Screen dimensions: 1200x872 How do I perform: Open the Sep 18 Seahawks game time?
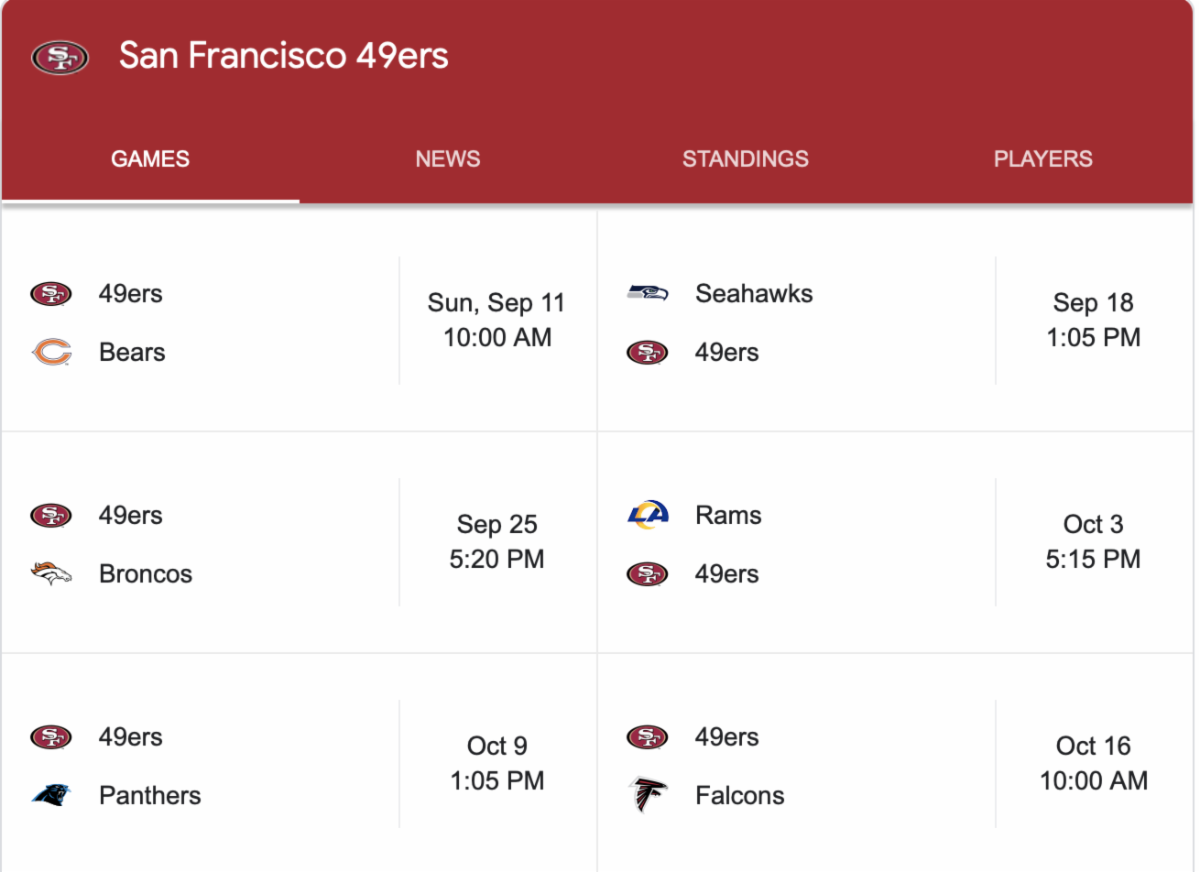coord(1093,320)
